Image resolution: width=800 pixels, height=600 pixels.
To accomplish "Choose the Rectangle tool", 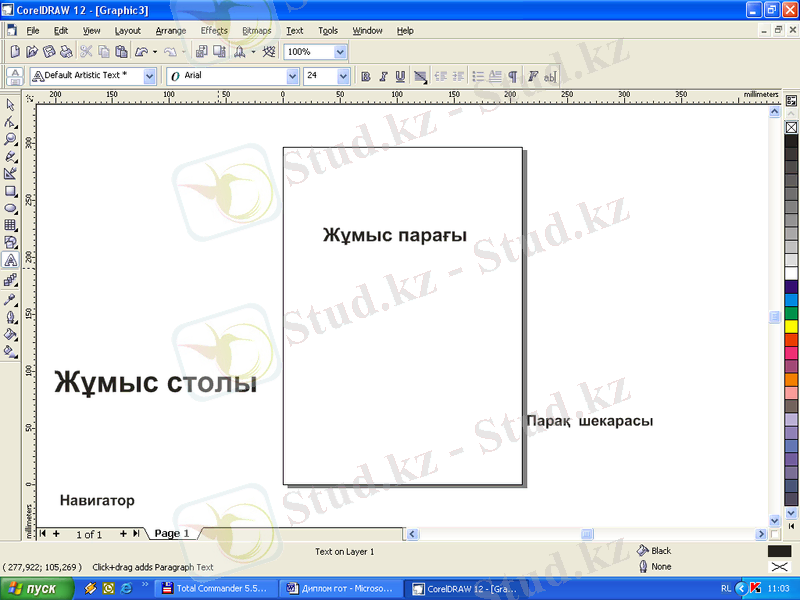I will pyautogui.click(x=10, y=190).
